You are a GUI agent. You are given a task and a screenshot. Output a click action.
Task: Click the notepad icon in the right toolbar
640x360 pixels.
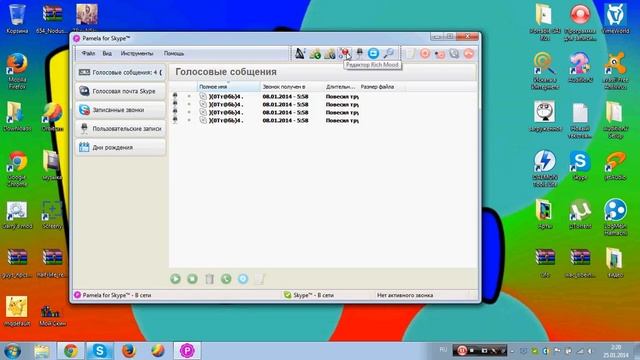click(410, 53)
